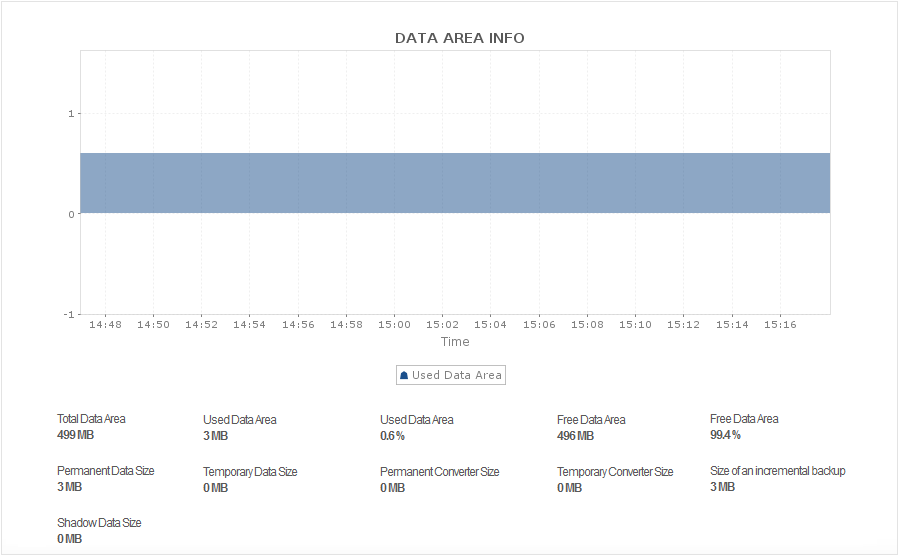This screenshot has height=559, width=900.
Task: Select the 14:48 time axis label
Action: tap(105, 325)
